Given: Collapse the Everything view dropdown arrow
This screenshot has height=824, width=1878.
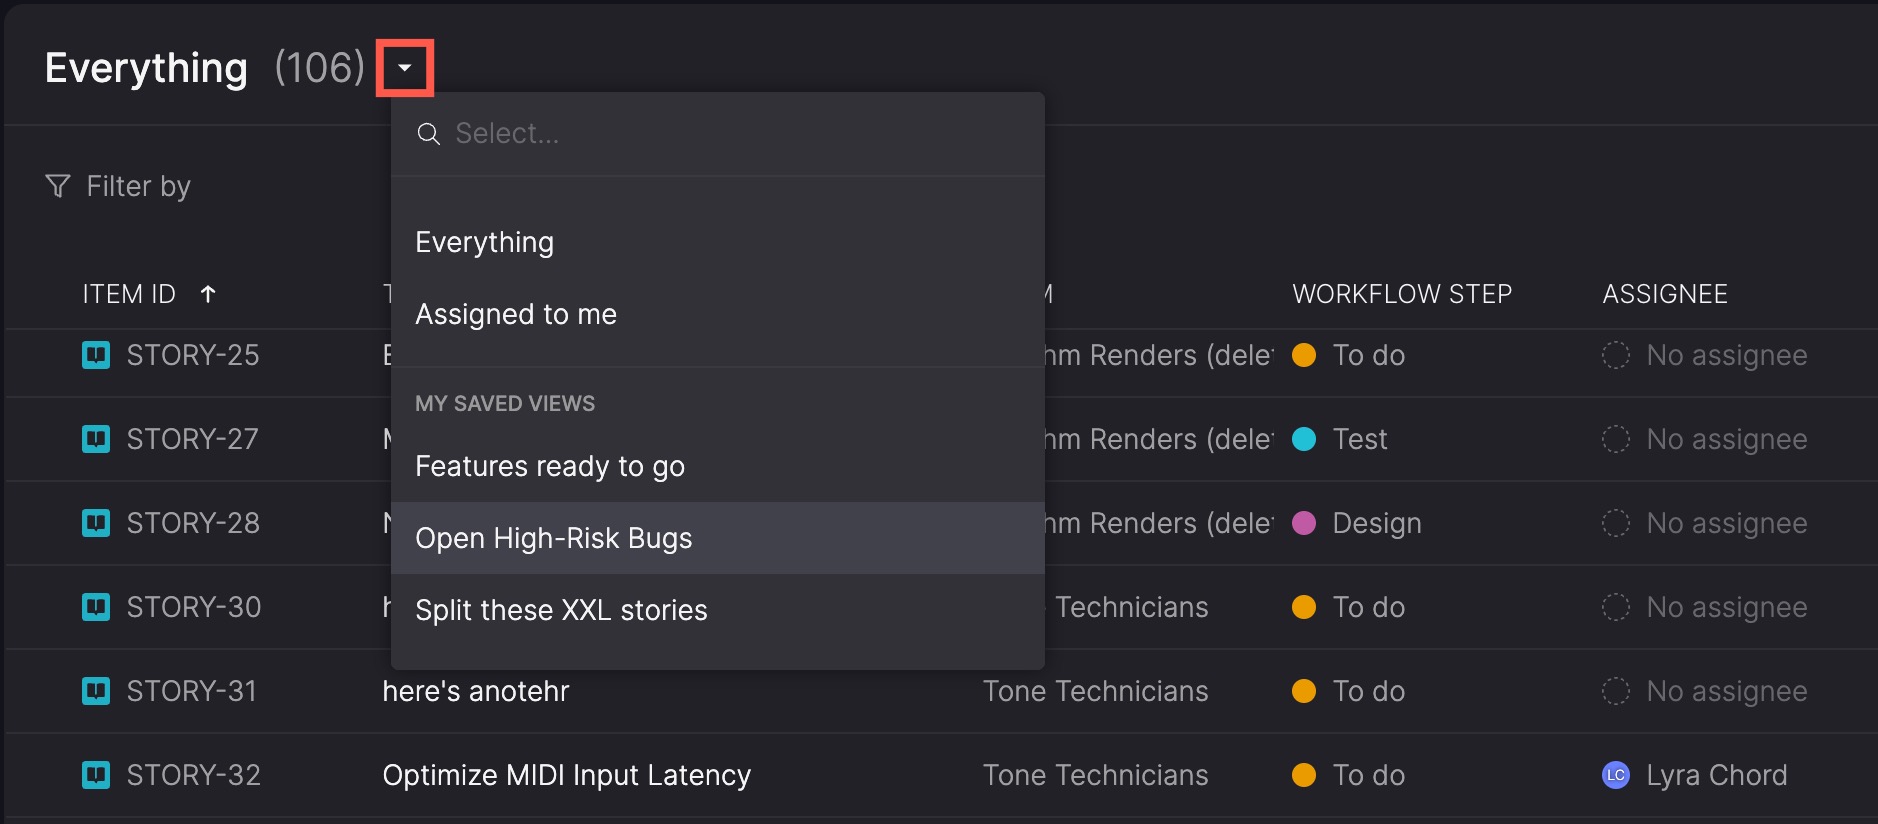Looking at the screenshot, I should click(405, 68).
